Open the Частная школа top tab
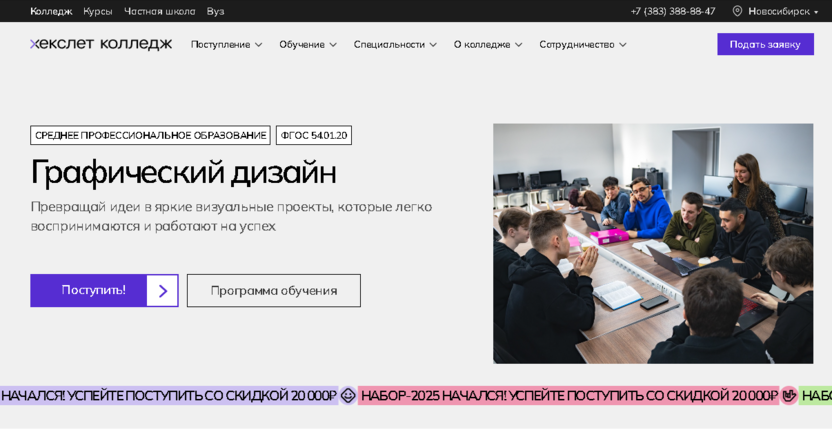The width and height of the screenshot is (832, 439). click(160, 11)
